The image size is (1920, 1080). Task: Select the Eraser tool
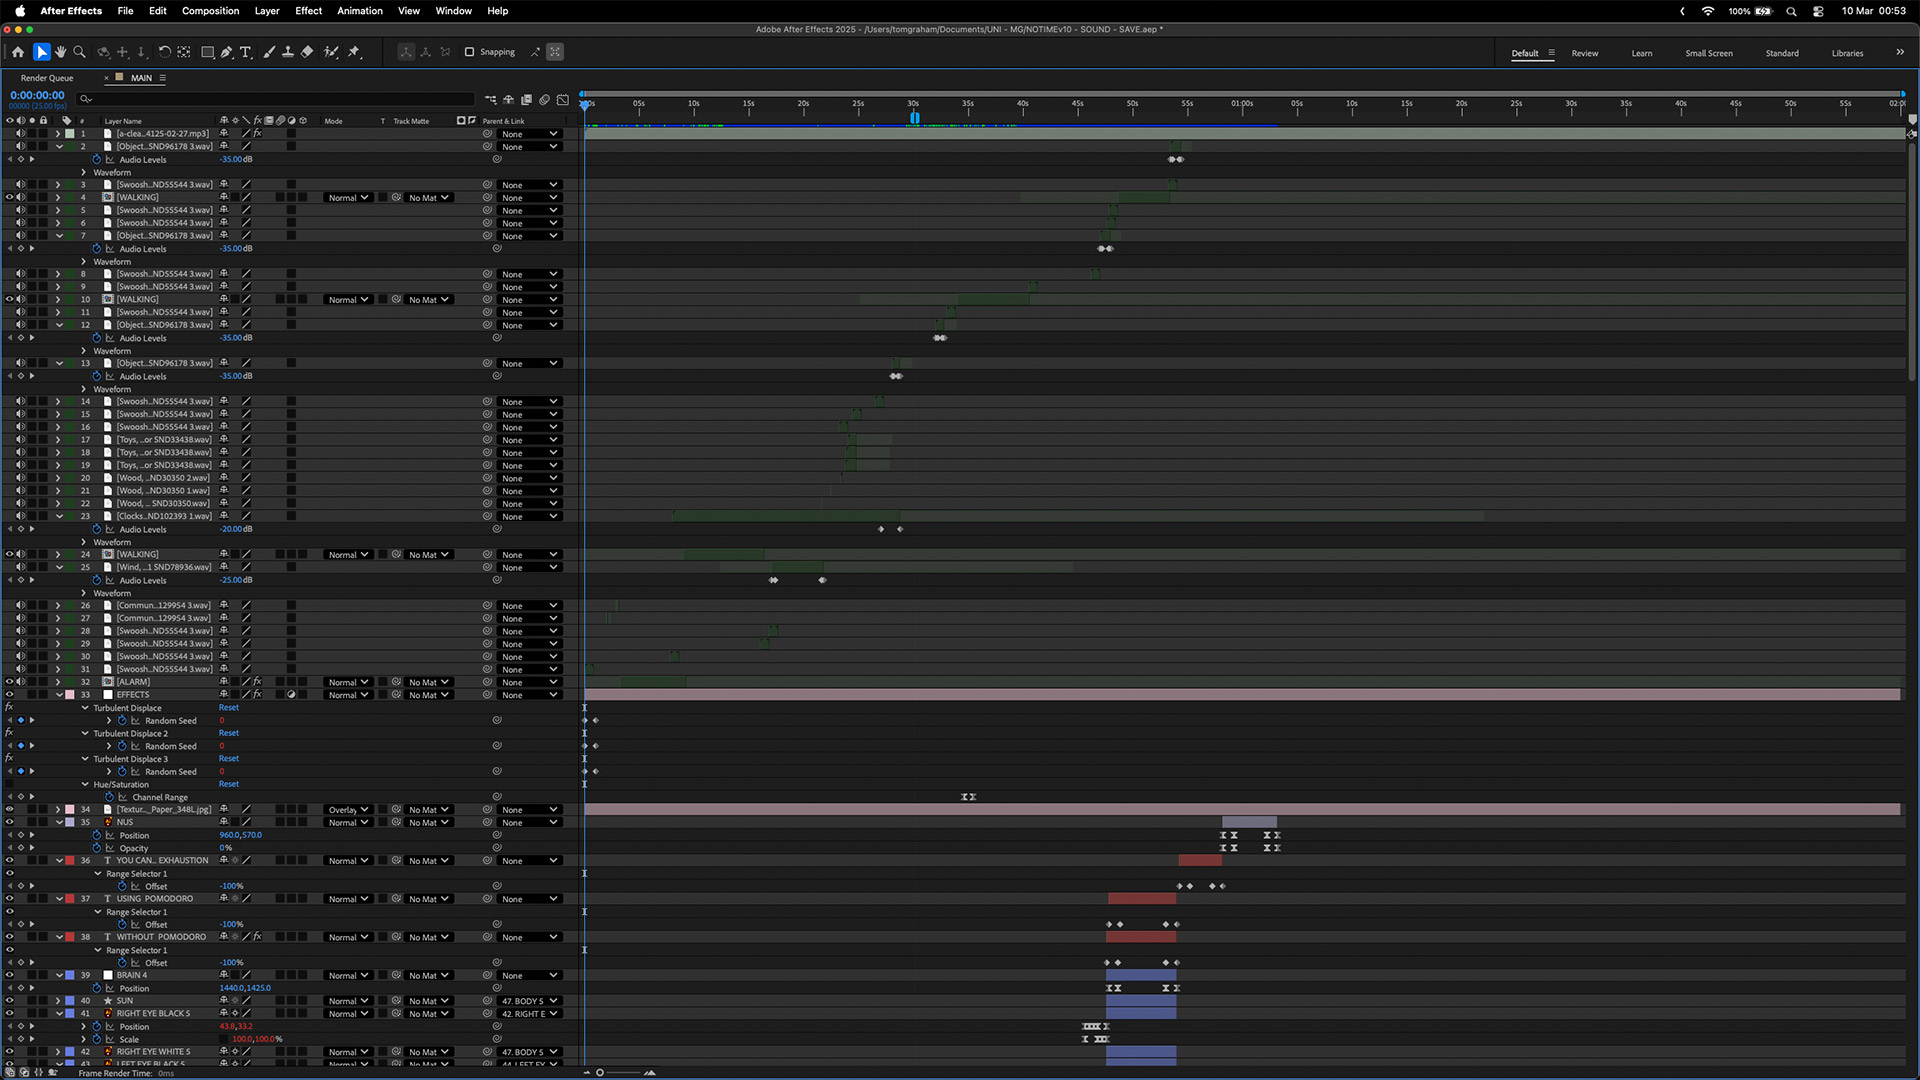(307, 52)
